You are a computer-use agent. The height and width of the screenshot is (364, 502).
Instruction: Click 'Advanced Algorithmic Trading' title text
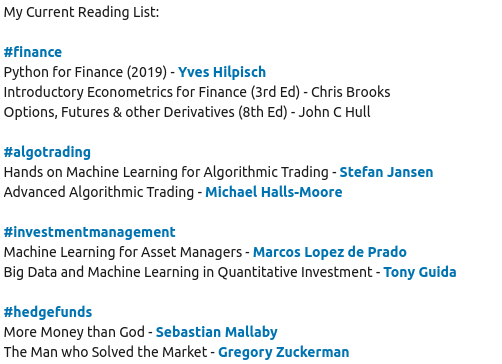click(x=99, y=192)
